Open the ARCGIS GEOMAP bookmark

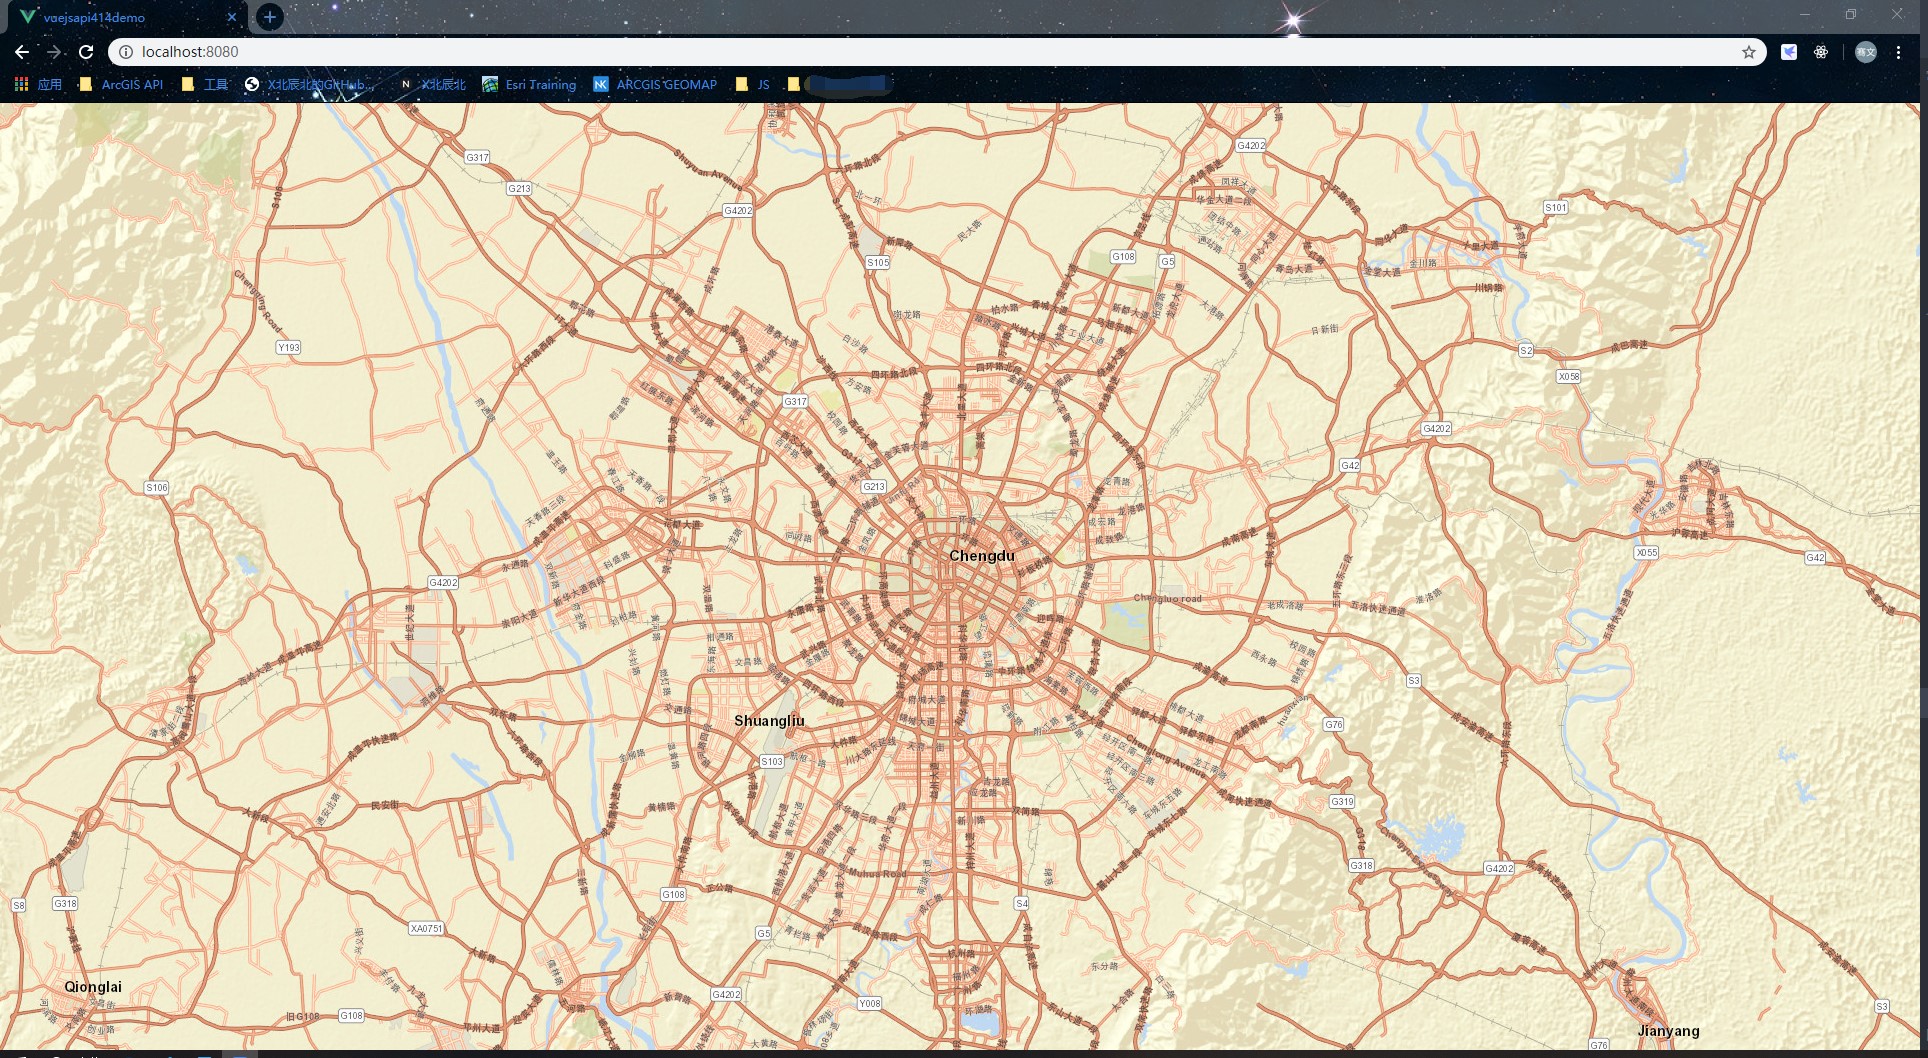[x=655, y=85]
